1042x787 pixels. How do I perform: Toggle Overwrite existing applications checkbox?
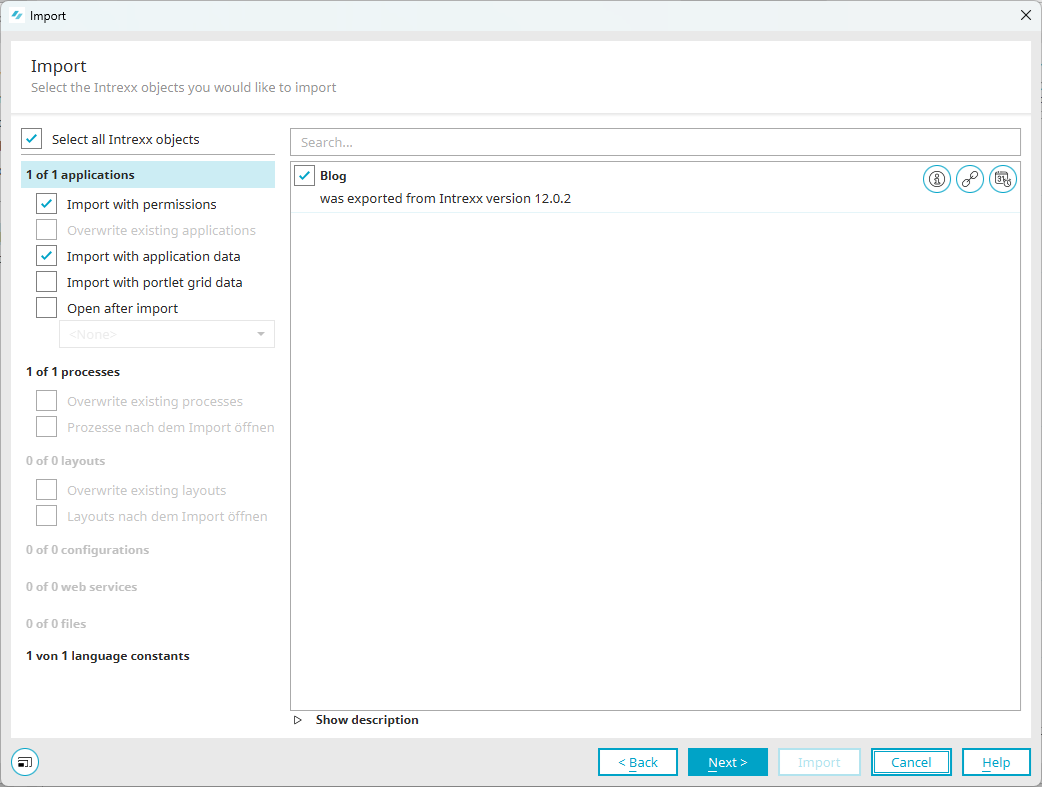47,230
